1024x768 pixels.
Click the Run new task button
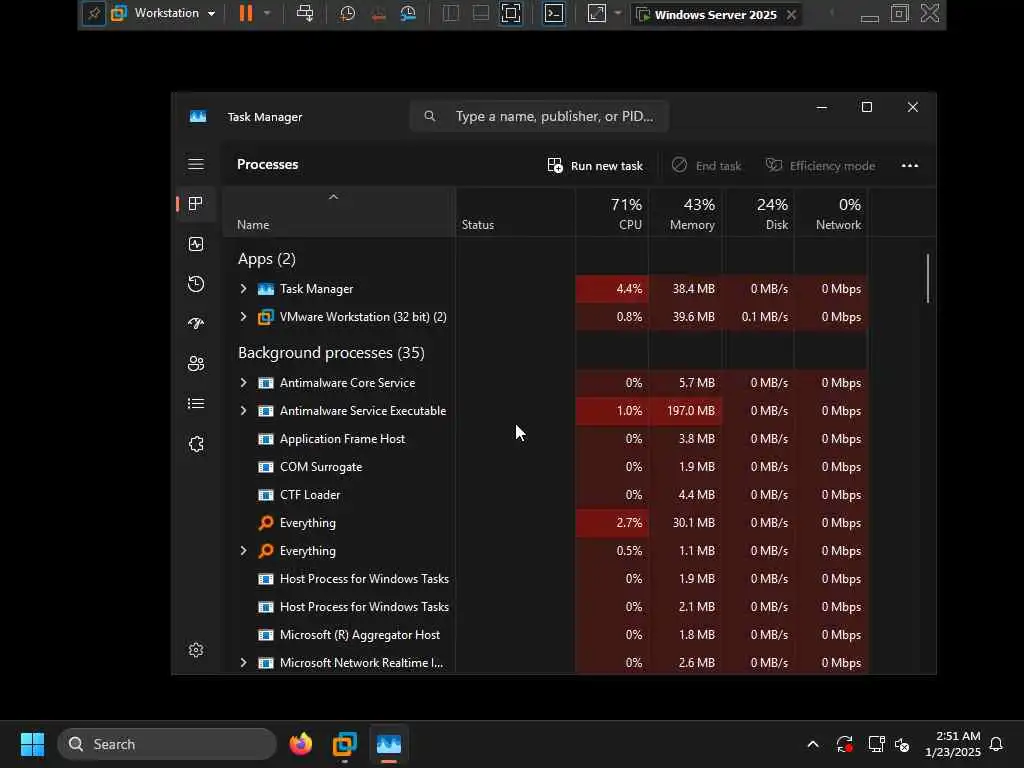click(x=595, y=166)
